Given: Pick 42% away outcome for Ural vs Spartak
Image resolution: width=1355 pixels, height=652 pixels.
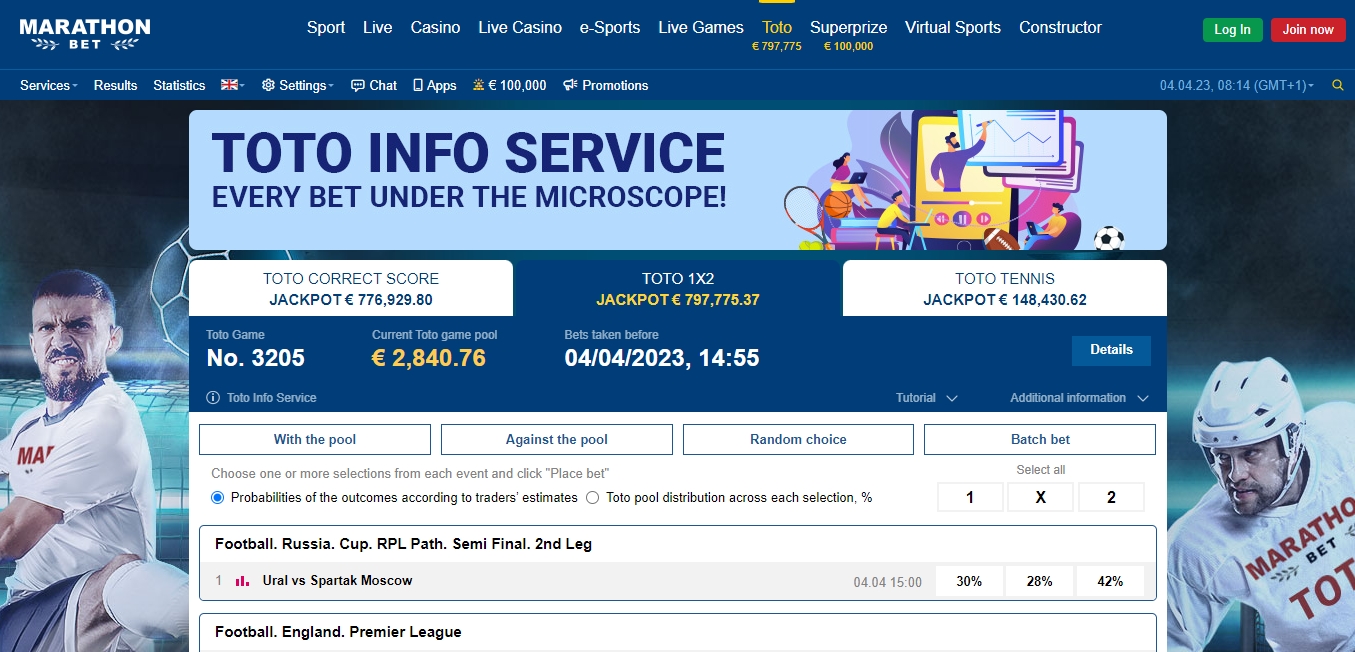Looking at the screenshot, I should (1110, 581).
